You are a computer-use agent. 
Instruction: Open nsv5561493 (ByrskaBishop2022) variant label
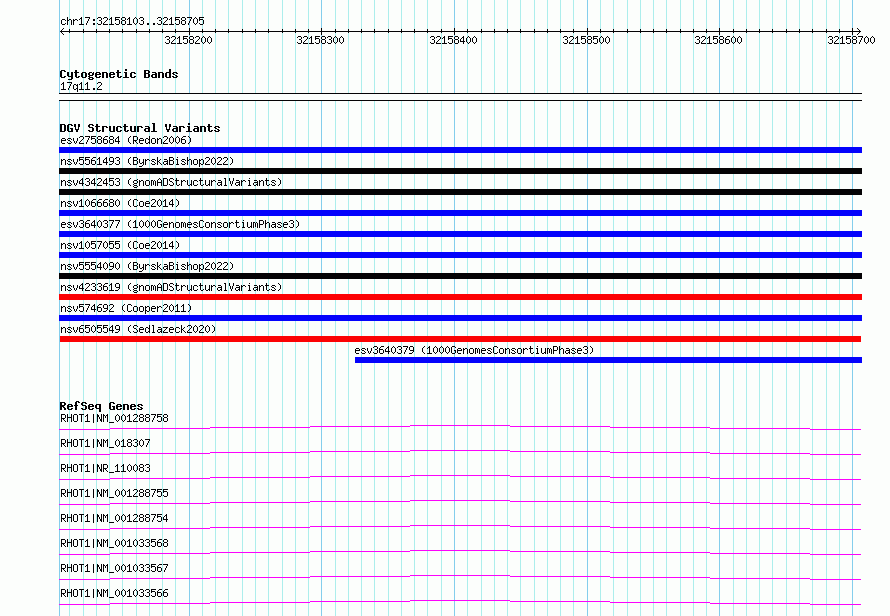(x=147, y=161)
